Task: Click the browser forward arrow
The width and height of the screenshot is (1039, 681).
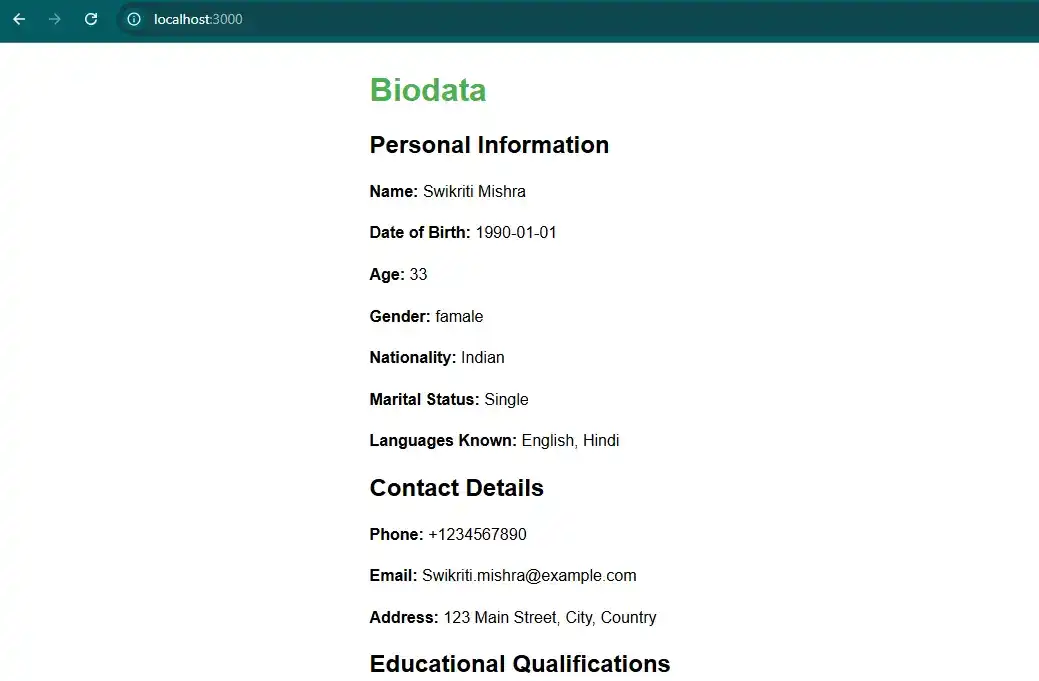Action: 55,19
